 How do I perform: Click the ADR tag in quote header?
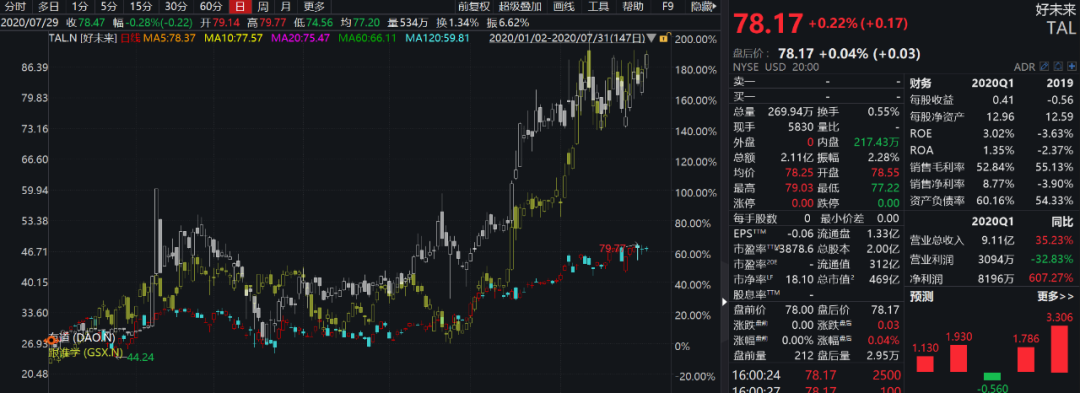tap(1024, 67)
